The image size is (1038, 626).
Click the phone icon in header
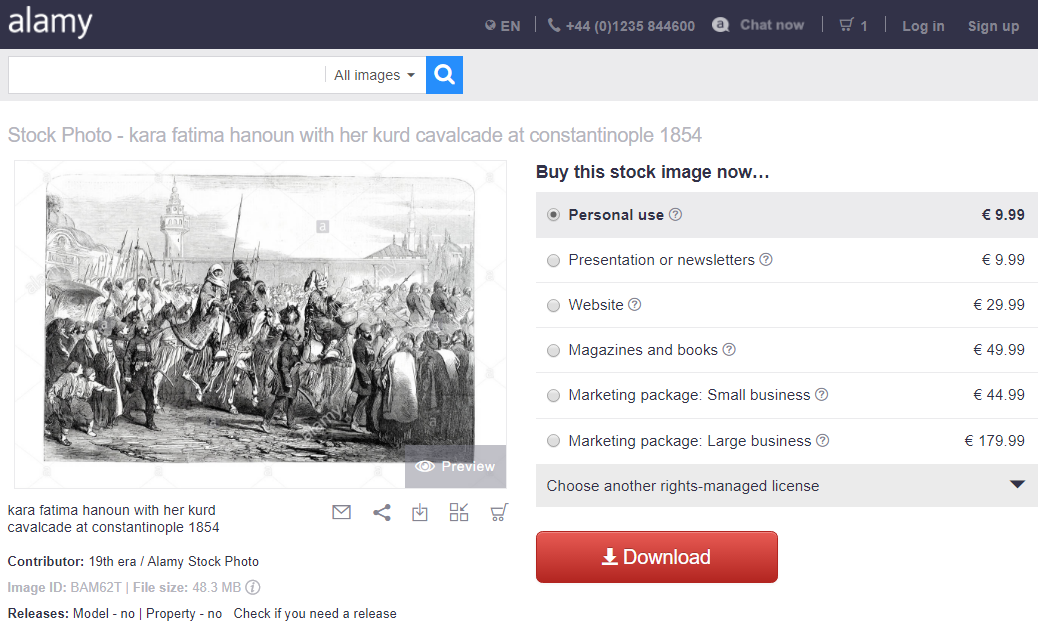[554, 25]
